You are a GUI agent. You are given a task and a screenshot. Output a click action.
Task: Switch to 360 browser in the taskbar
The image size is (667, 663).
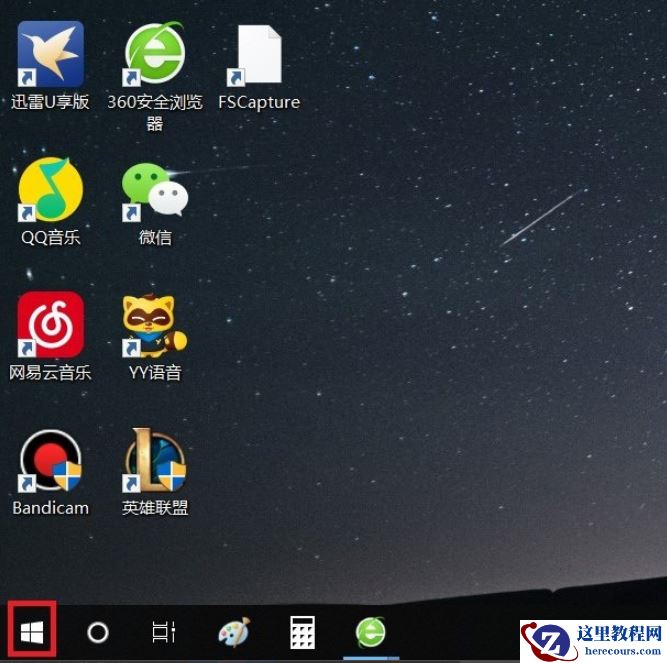click(x=371, y=632)
